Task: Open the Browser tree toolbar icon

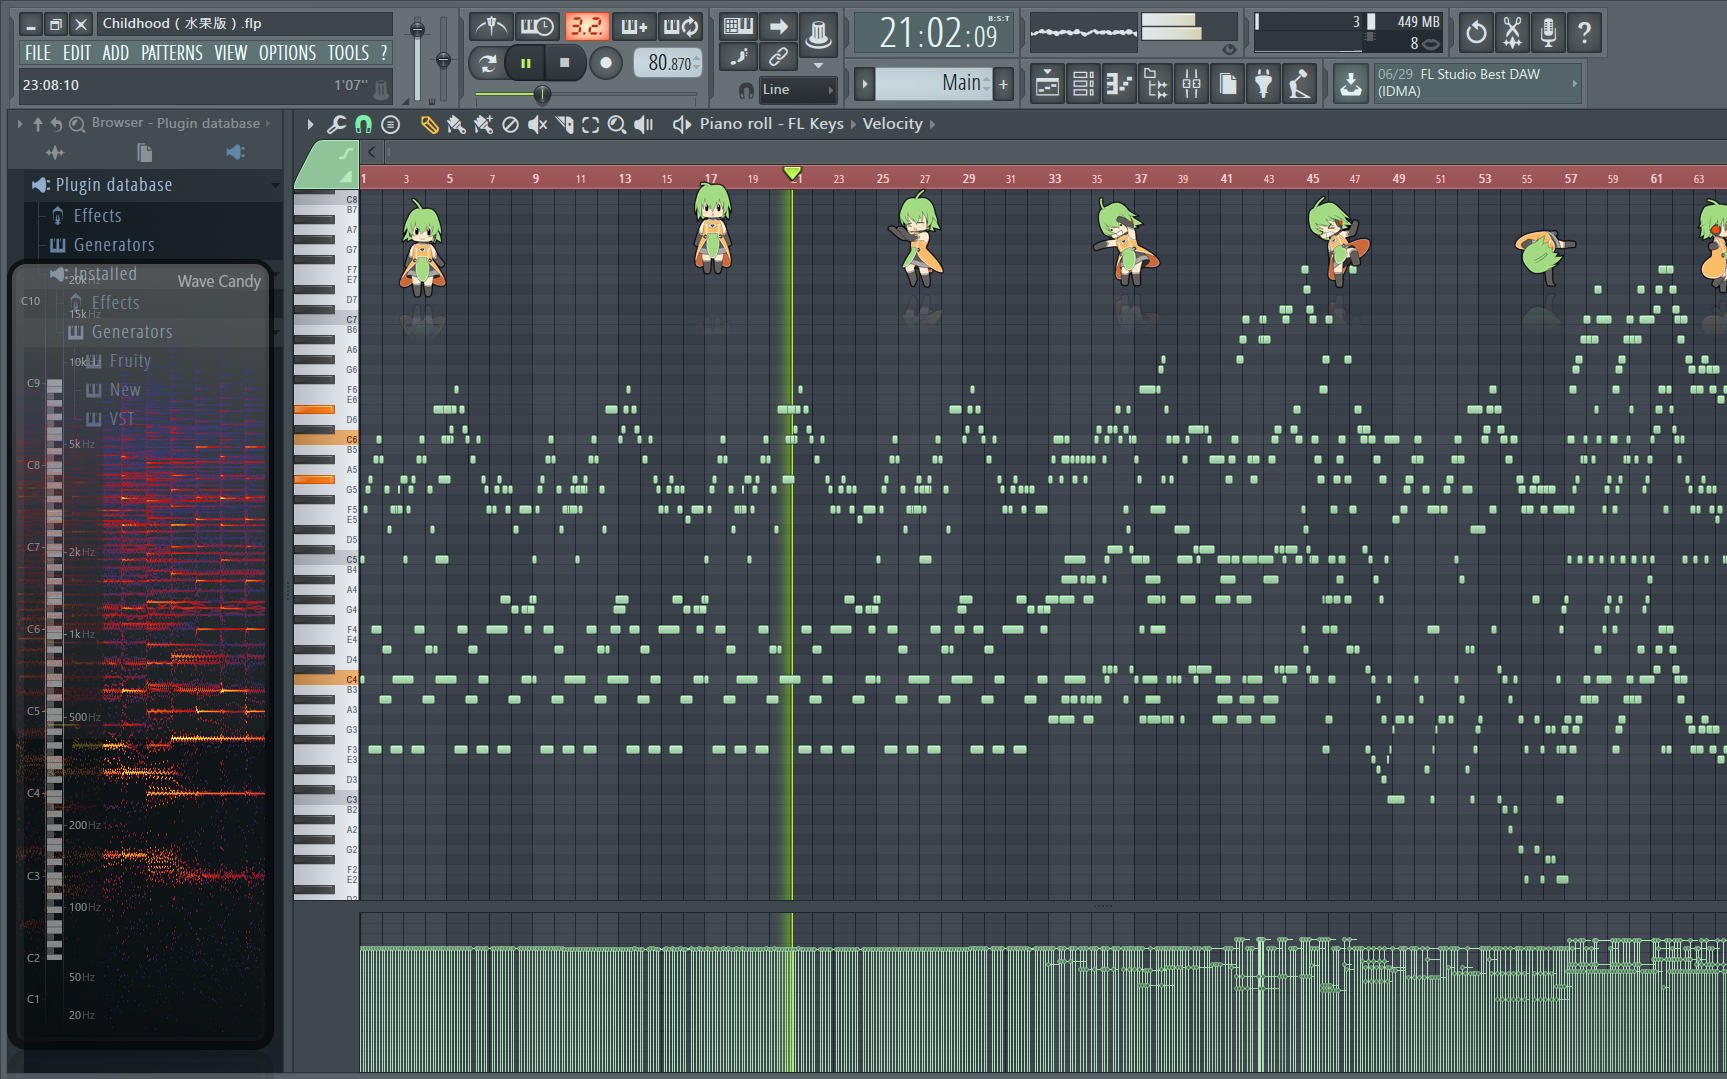Action: pyautogui.click(x=1155, y=85)
